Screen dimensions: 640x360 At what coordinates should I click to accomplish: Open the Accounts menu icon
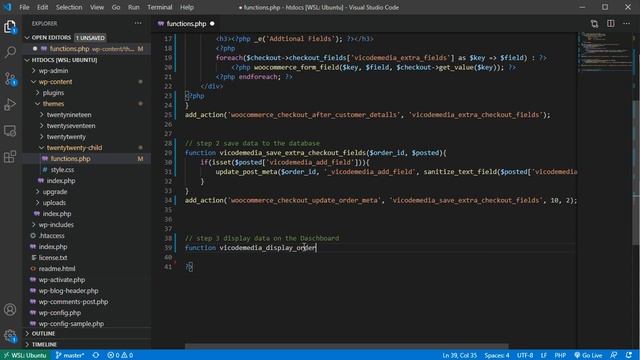click(10, 309)
